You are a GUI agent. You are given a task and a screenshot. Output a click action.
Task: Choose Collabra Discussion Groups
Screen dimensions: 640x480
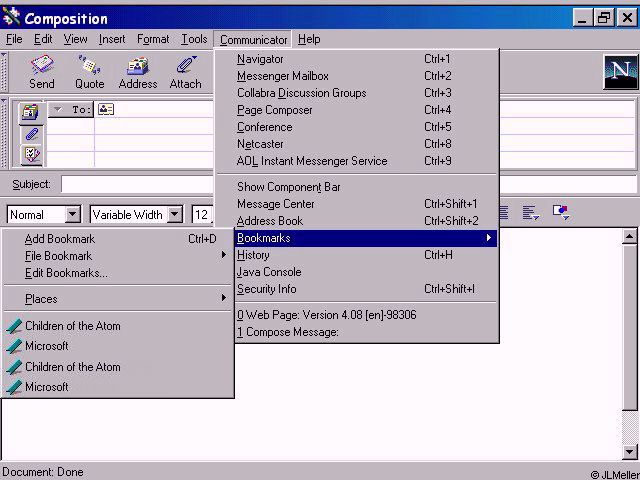pyautogui.click(x=357, y=93)
